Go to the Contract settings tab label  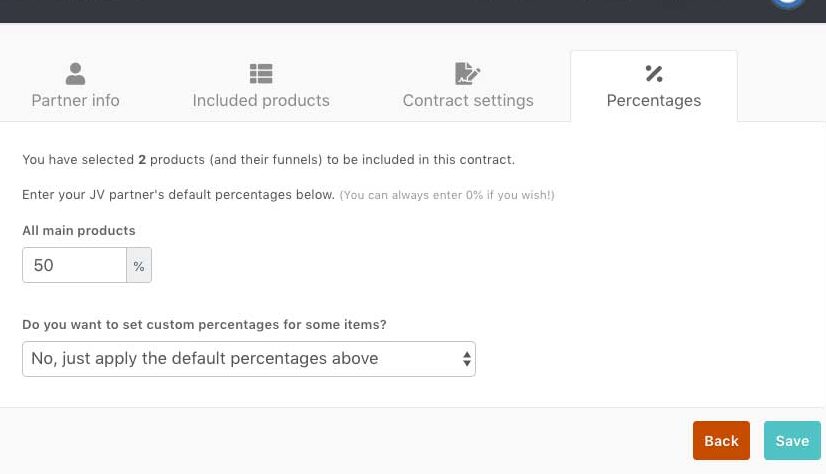click(x=468, y=100)
